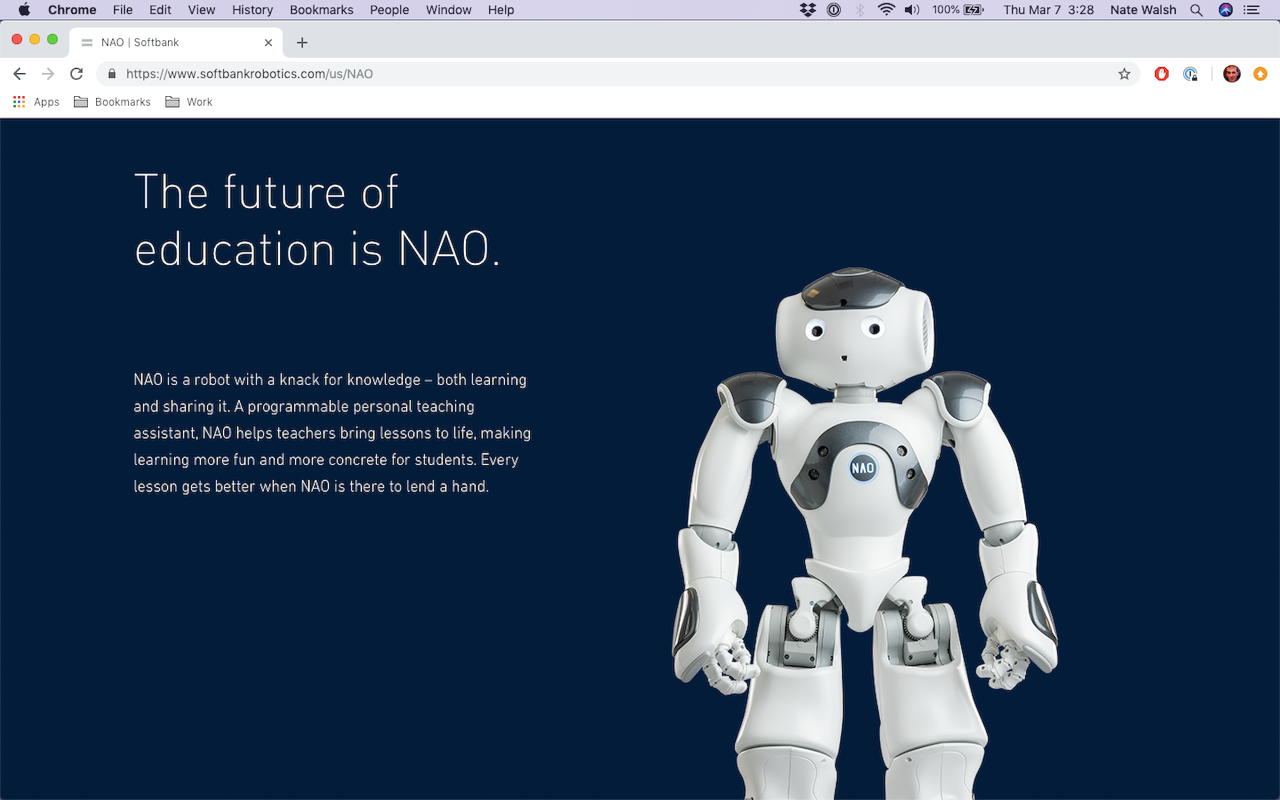Screen dimensions: 1280x800
Task: Go forward with the forward arrow
Action: click(47, 74)
